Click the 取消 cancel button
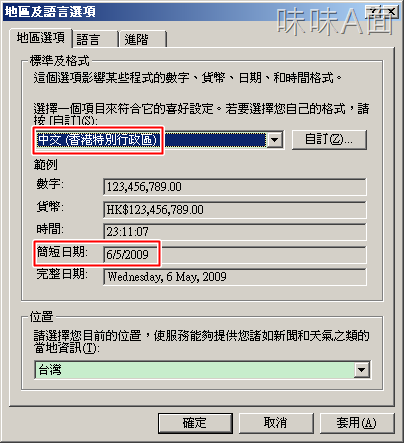The width and height of the screenshot is (404, 443). pos(276,423)
